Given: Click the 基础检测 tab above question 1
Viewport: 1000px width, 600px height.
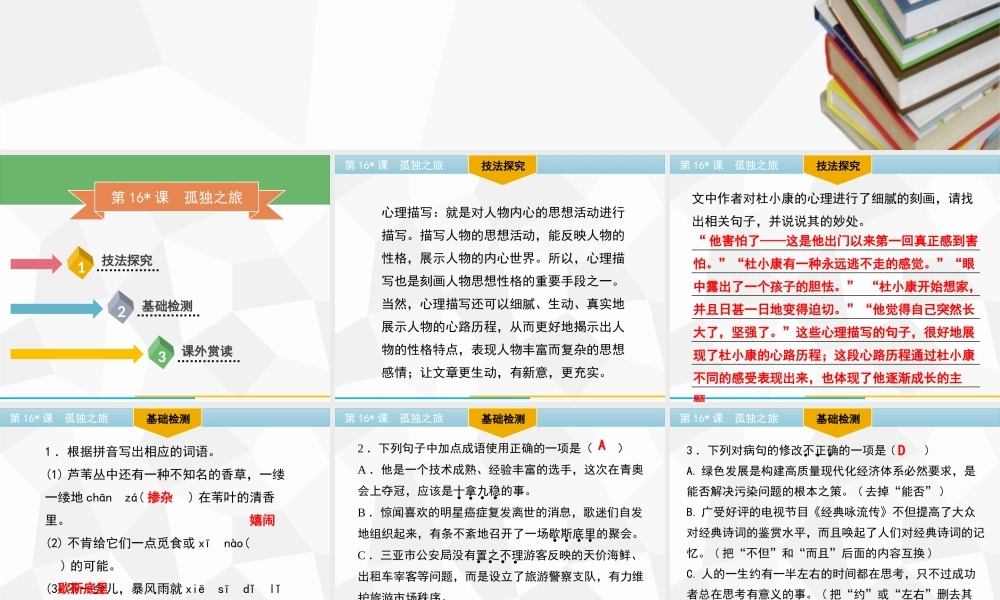Looking at the screenshot, I should (168, 420).
